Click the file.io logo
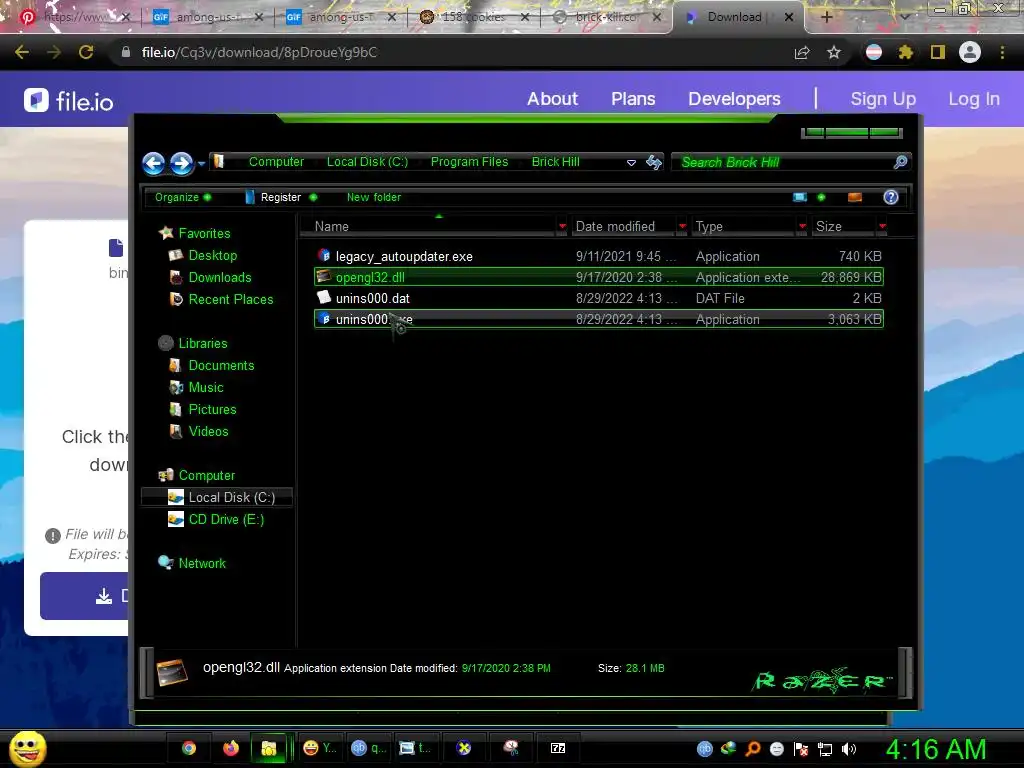 pos(69,101)
